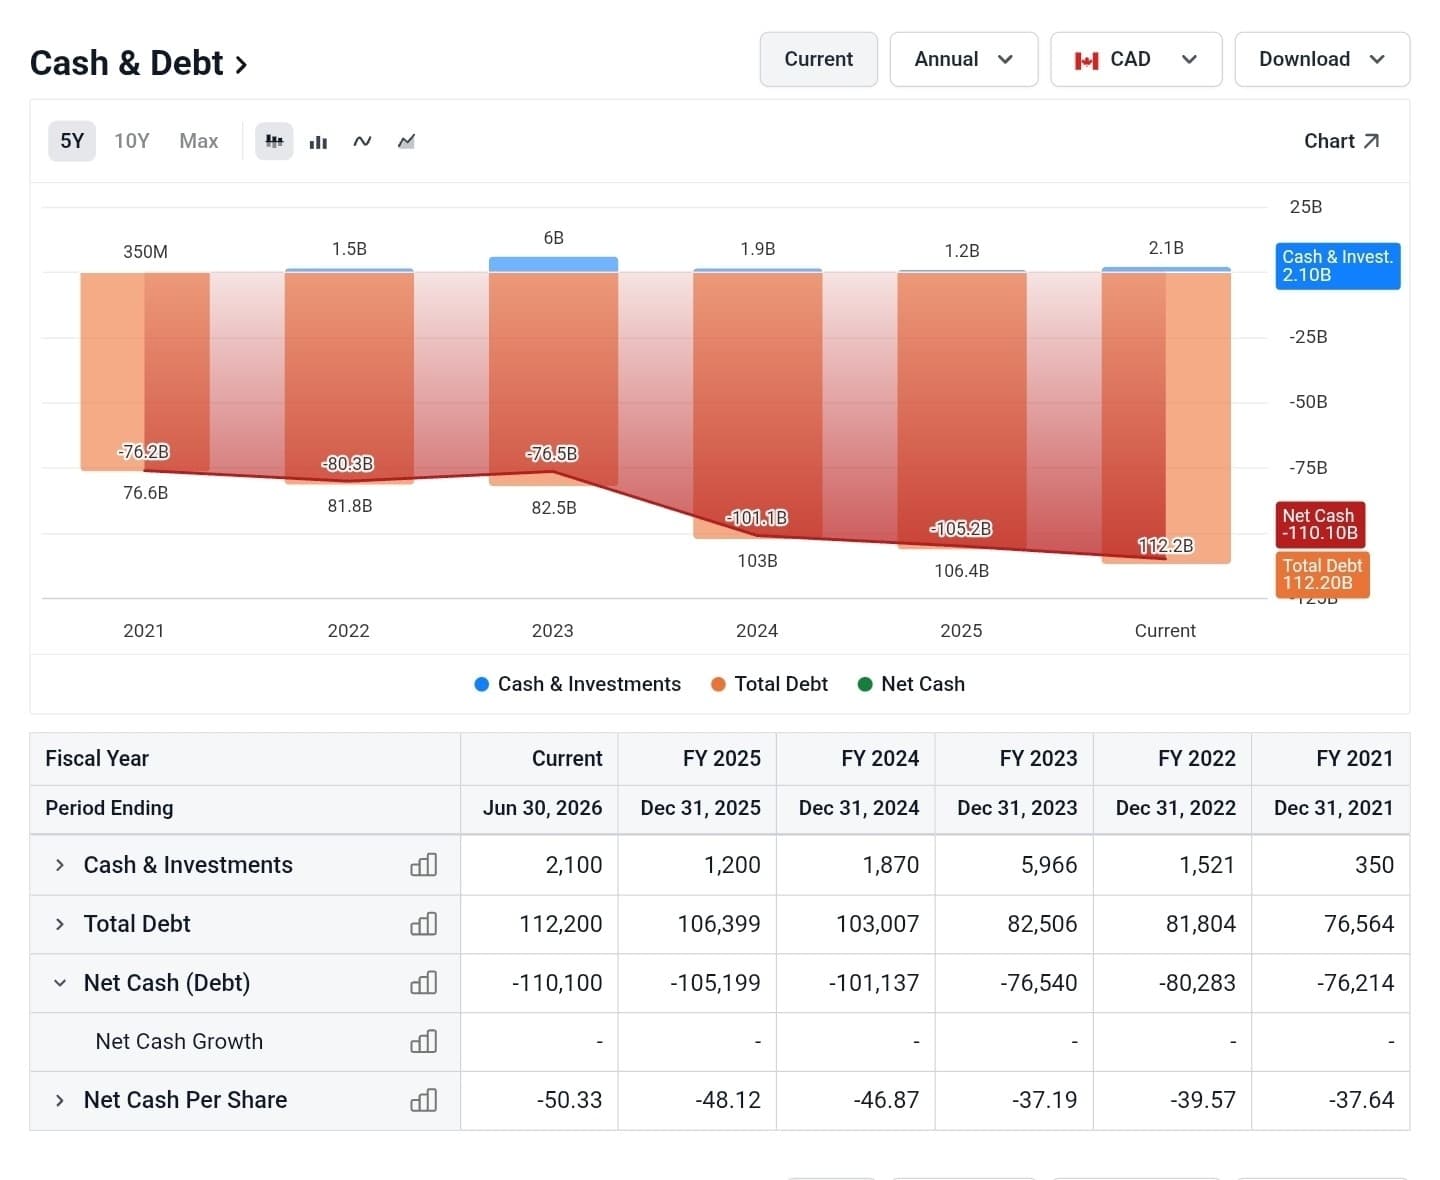Select the combined bars chart type icon
Image resolution: width=1440 pixels, height=1180 pixels.
274,141
